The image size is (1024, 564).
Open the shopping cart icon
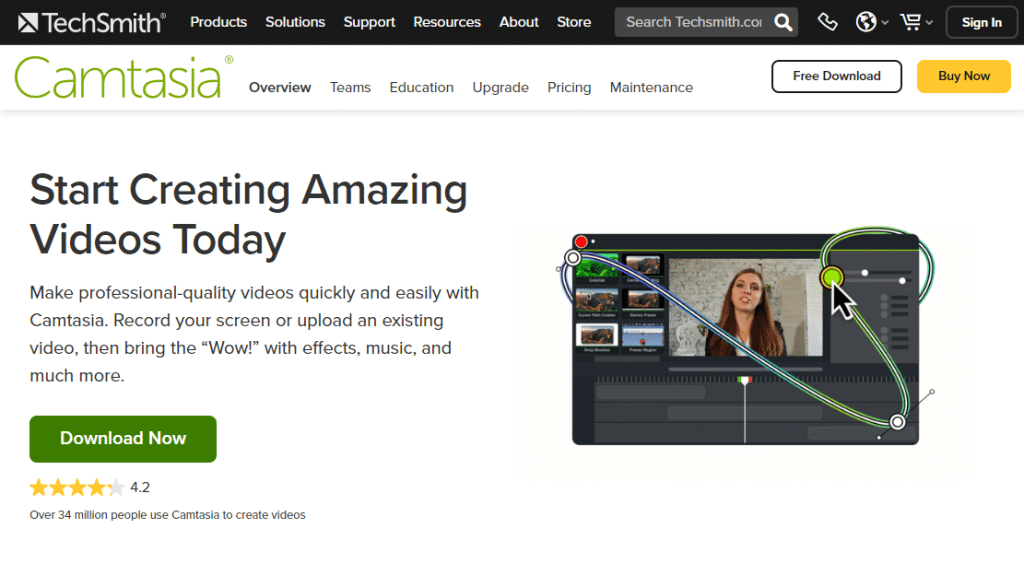coord(910,22)
